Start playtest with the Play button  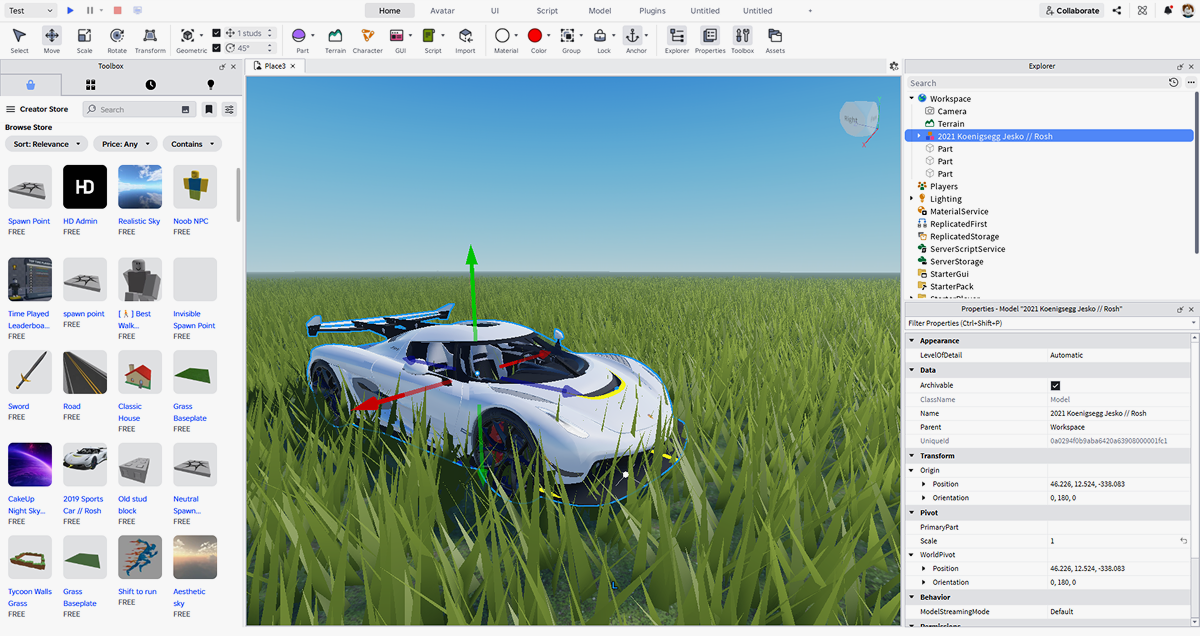[70, 10]
